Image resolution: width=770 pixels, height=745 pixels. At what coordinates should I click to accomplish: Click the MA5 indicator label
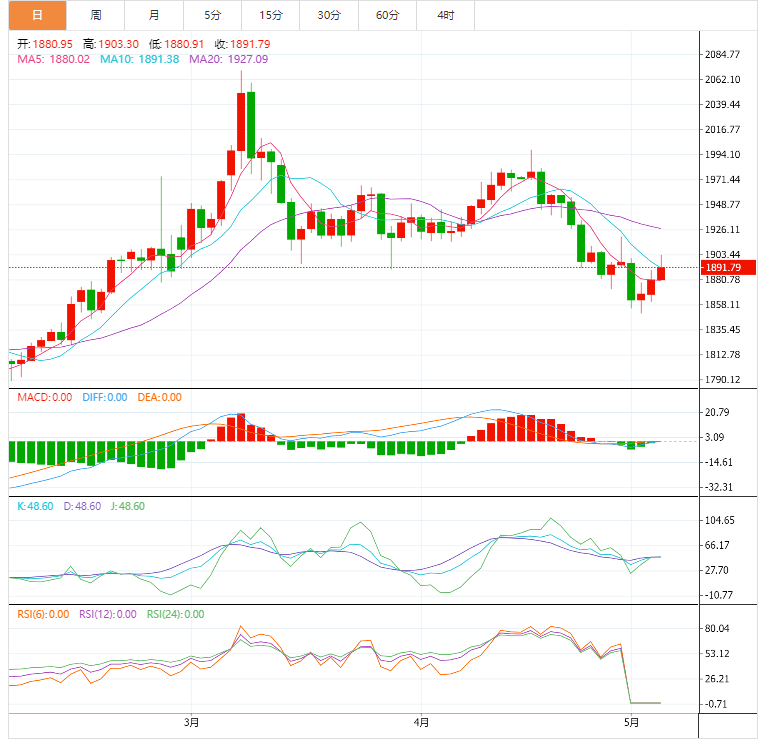54,59
